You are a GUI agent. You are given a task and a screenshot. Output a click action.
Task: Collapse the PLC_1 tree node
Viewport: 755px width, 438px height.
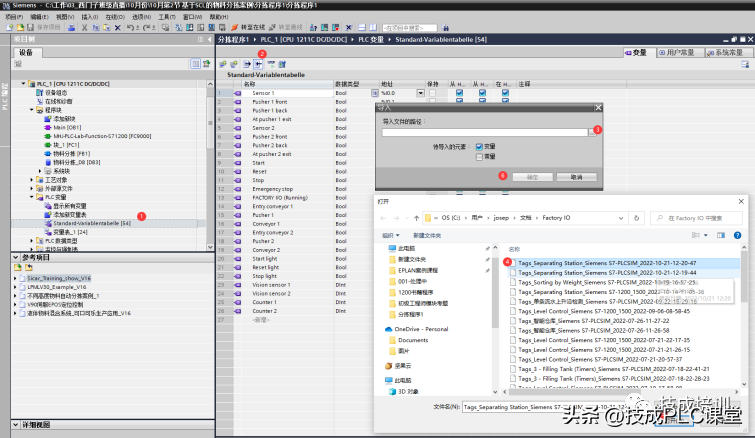pyautogui.click(x=23, y=84)
